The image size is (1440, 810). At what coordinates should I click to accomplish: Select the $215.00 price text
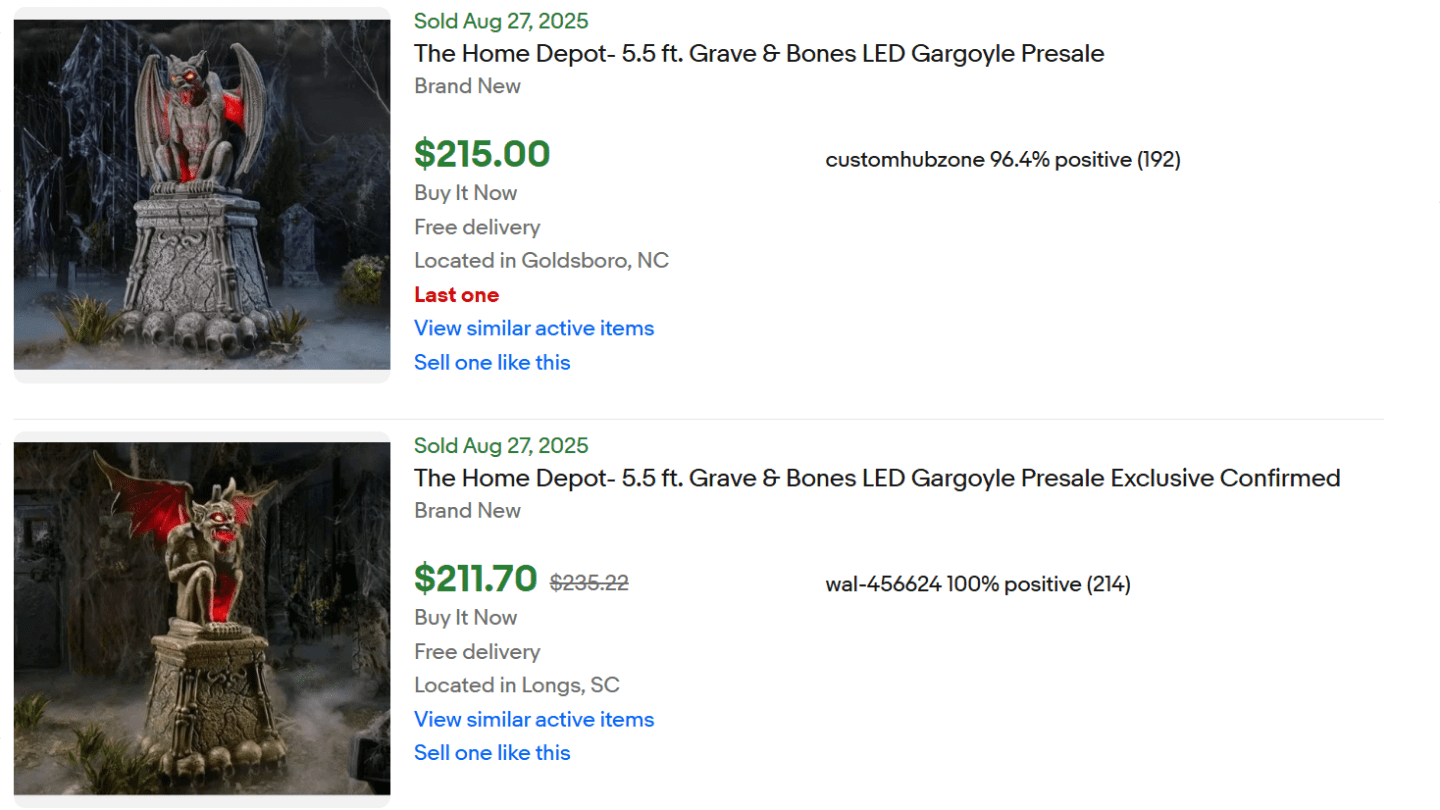(482, 155)
